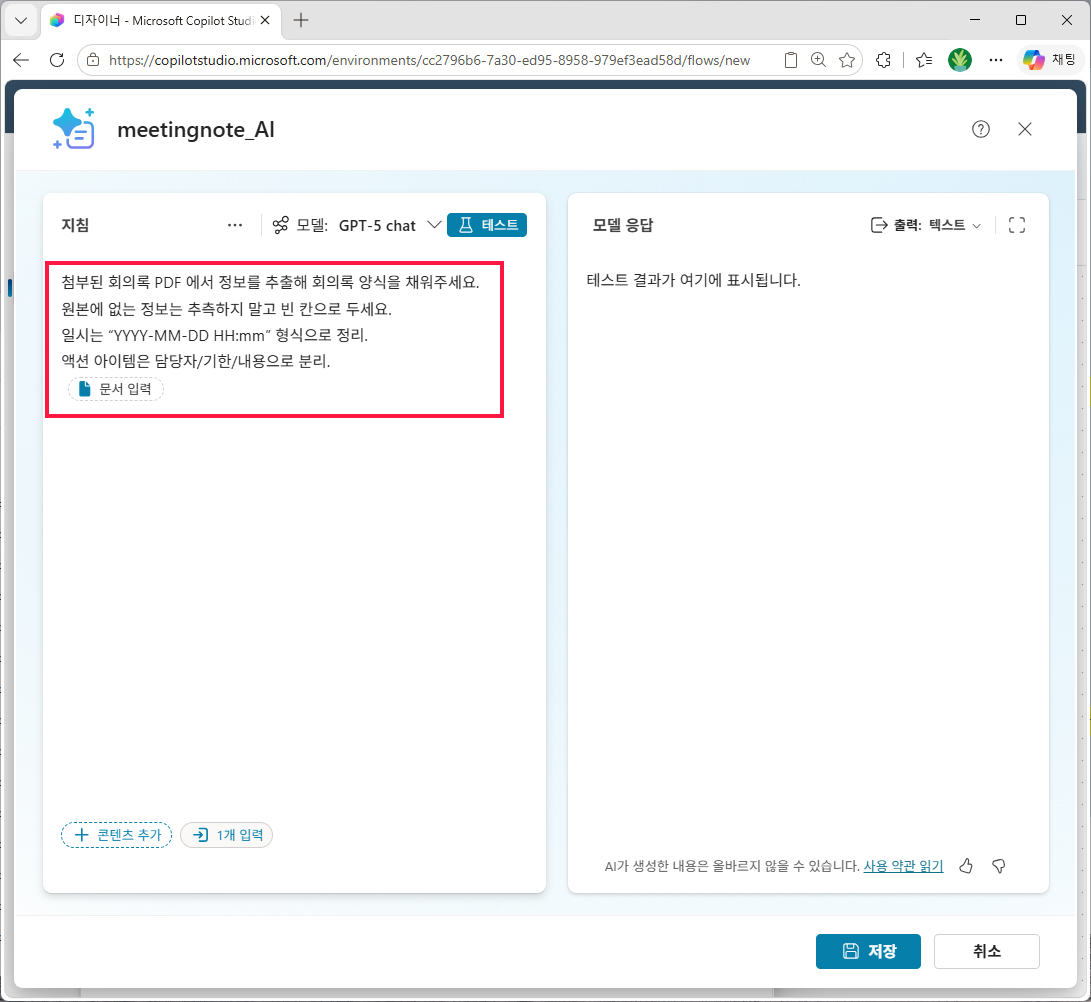Image resolution: width=1091 pixels, height=1002 pixels.
Task: Click the clipboard icon in address bar
Action: click(x=790, y=61)
